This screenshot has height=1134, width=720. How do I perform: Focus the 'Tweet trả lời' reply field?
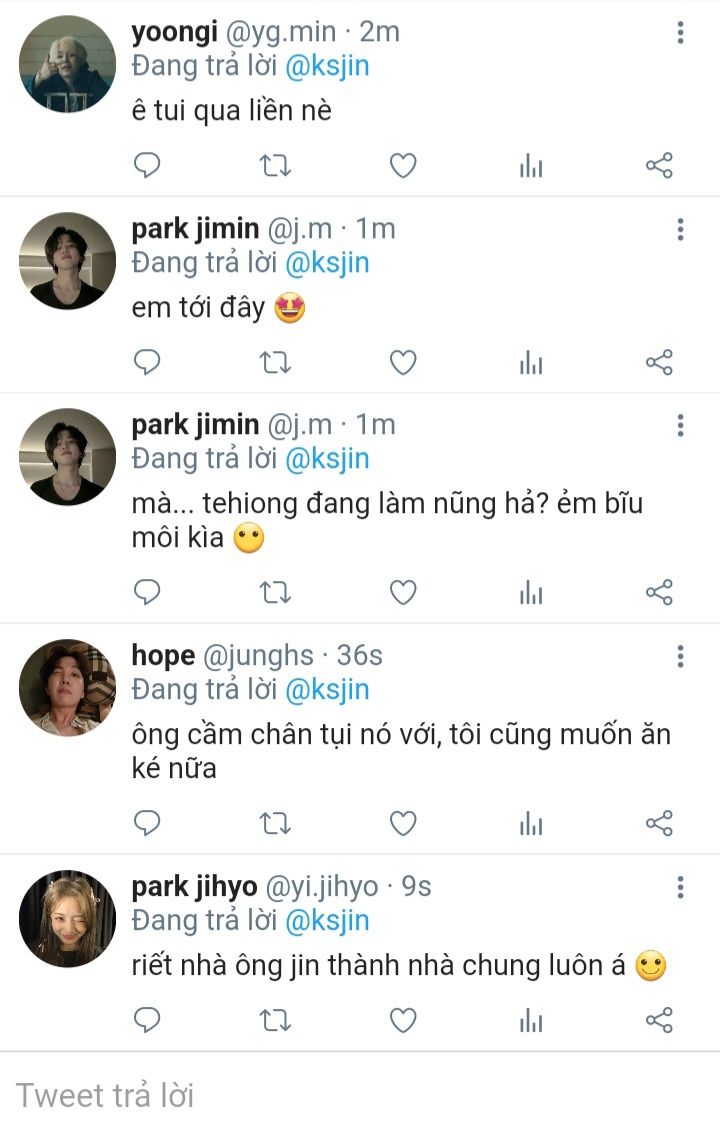tap(360, 1095)
